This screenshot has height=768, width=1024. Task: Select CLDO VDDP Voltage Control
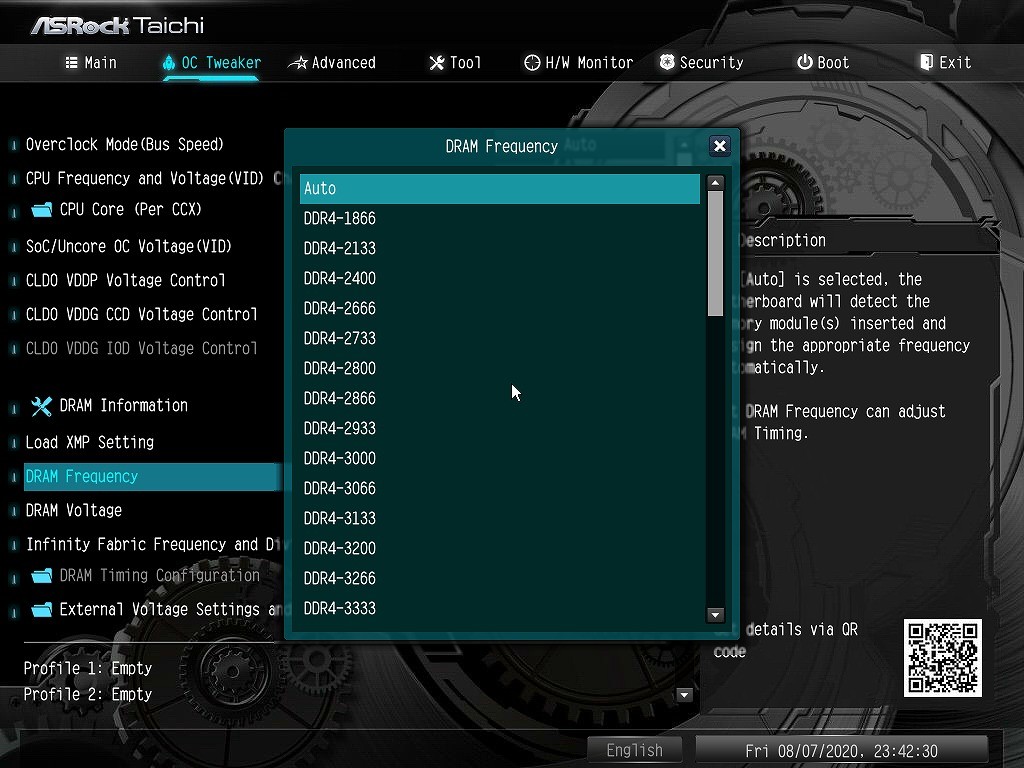[125, 280]
